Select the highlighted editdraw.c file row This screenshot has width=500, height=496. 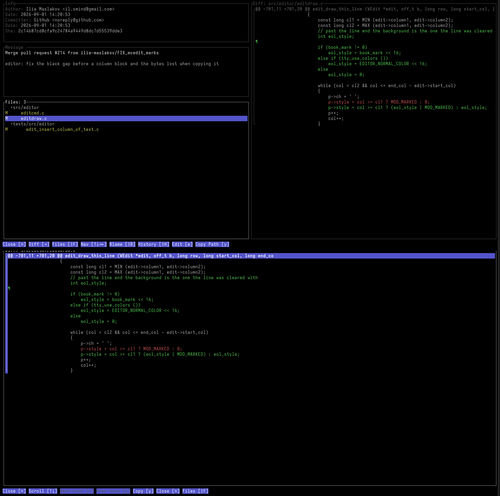click(126, 118)
